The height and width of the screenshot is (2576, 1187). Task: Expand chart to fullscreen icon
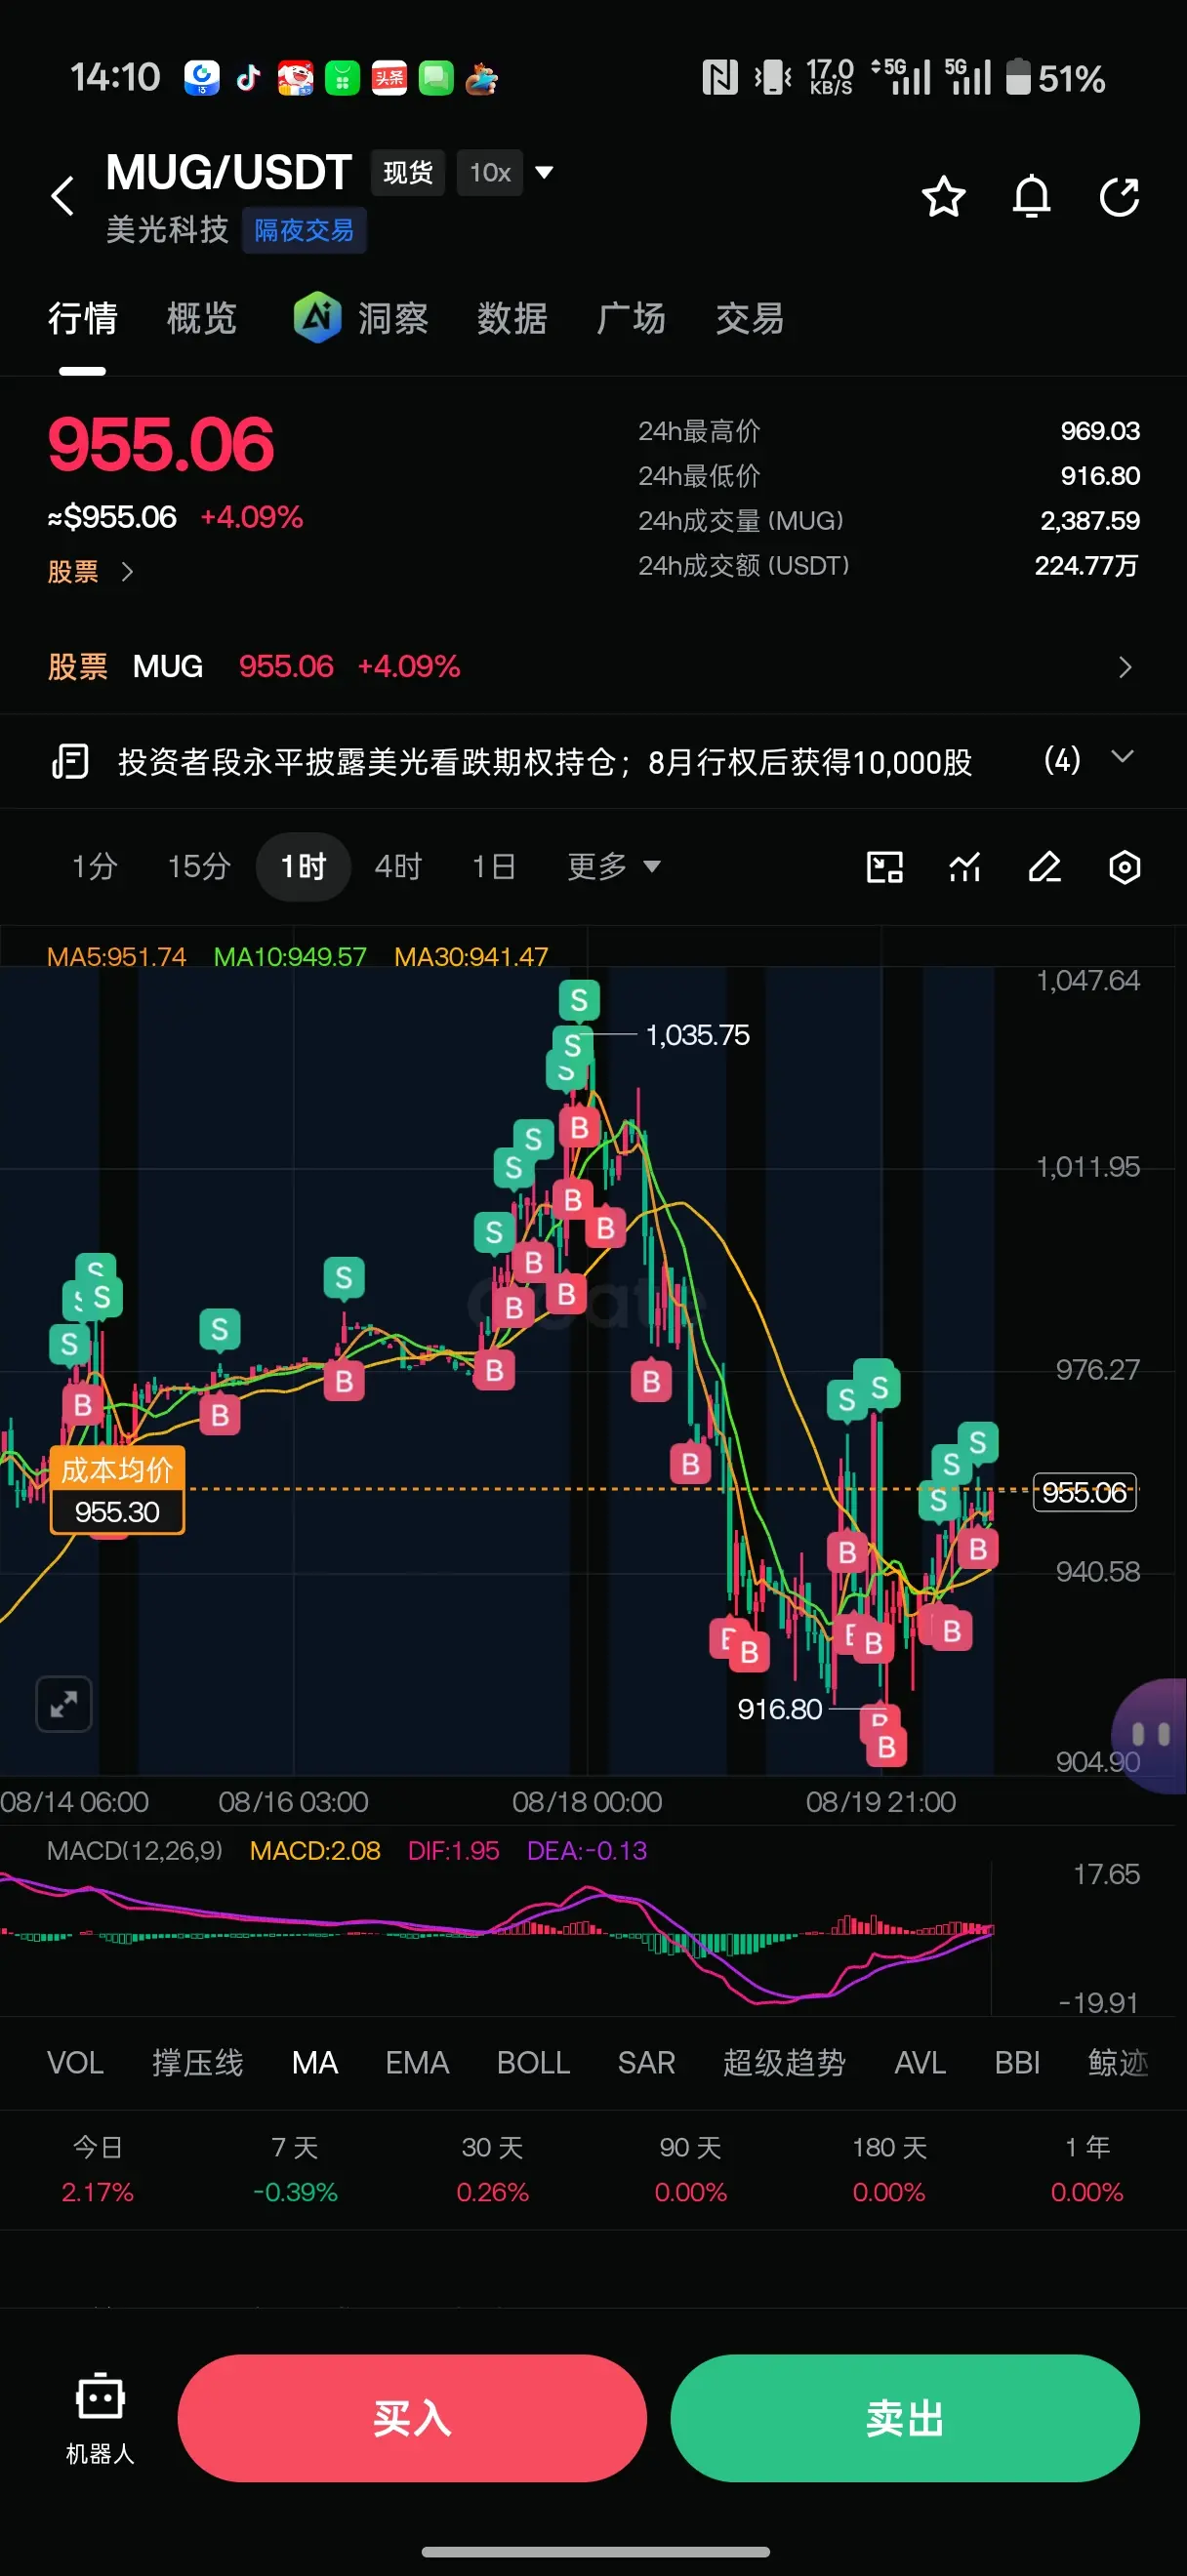coord(64,1703)
